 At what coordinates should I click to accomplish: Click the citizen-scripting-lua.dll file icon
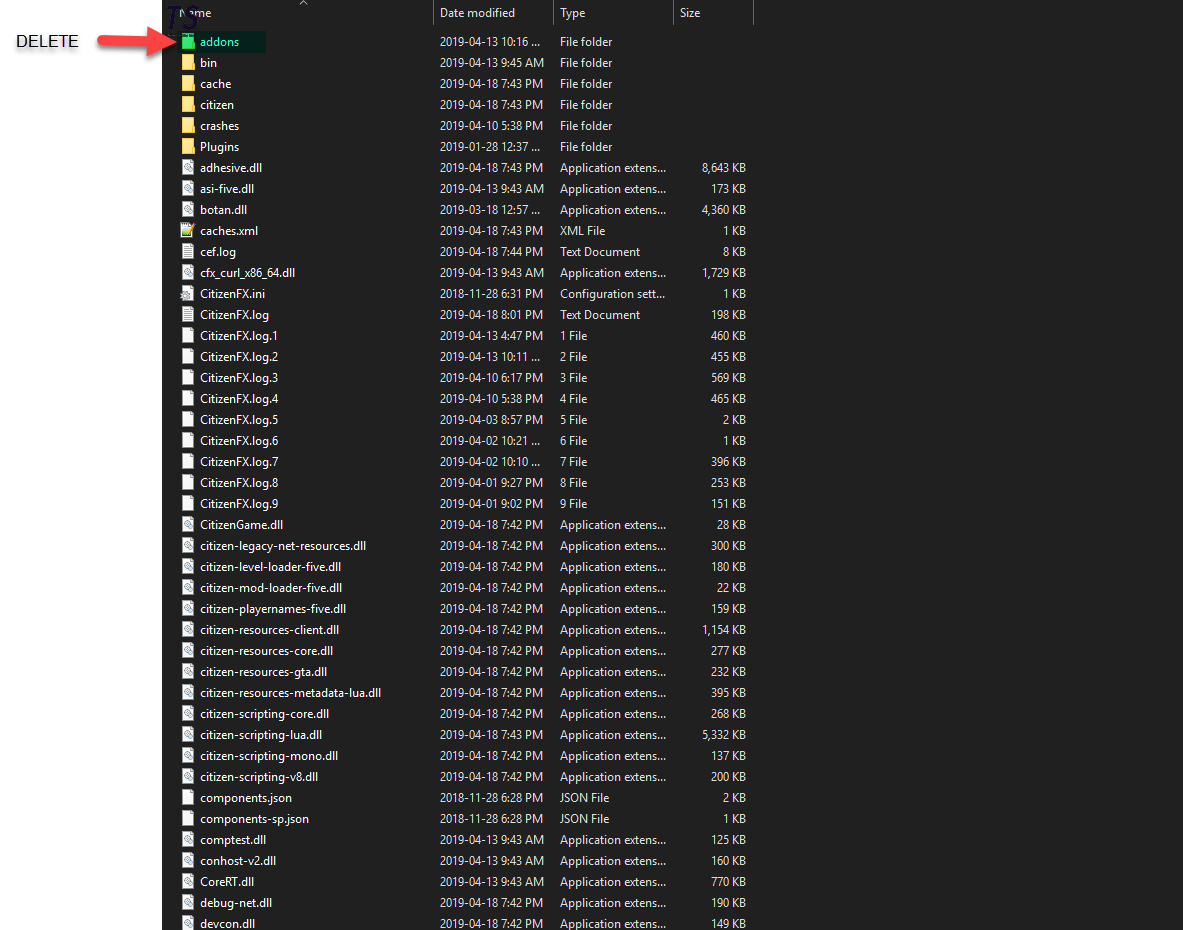(x=188, y=735)
